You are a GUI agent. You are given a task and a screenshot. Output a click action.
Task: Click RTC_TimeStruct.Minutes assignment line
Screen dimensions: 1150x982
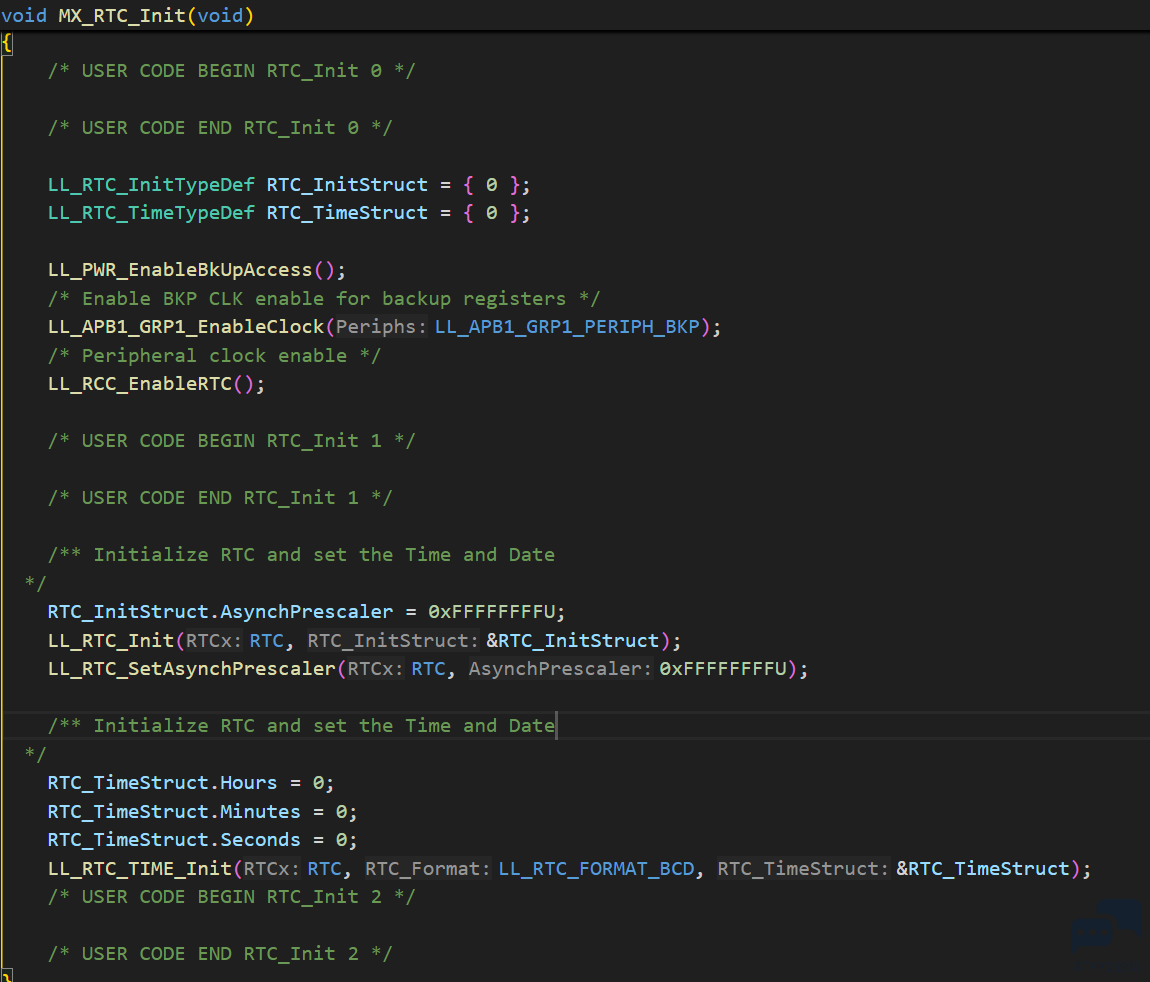point(200,812)
